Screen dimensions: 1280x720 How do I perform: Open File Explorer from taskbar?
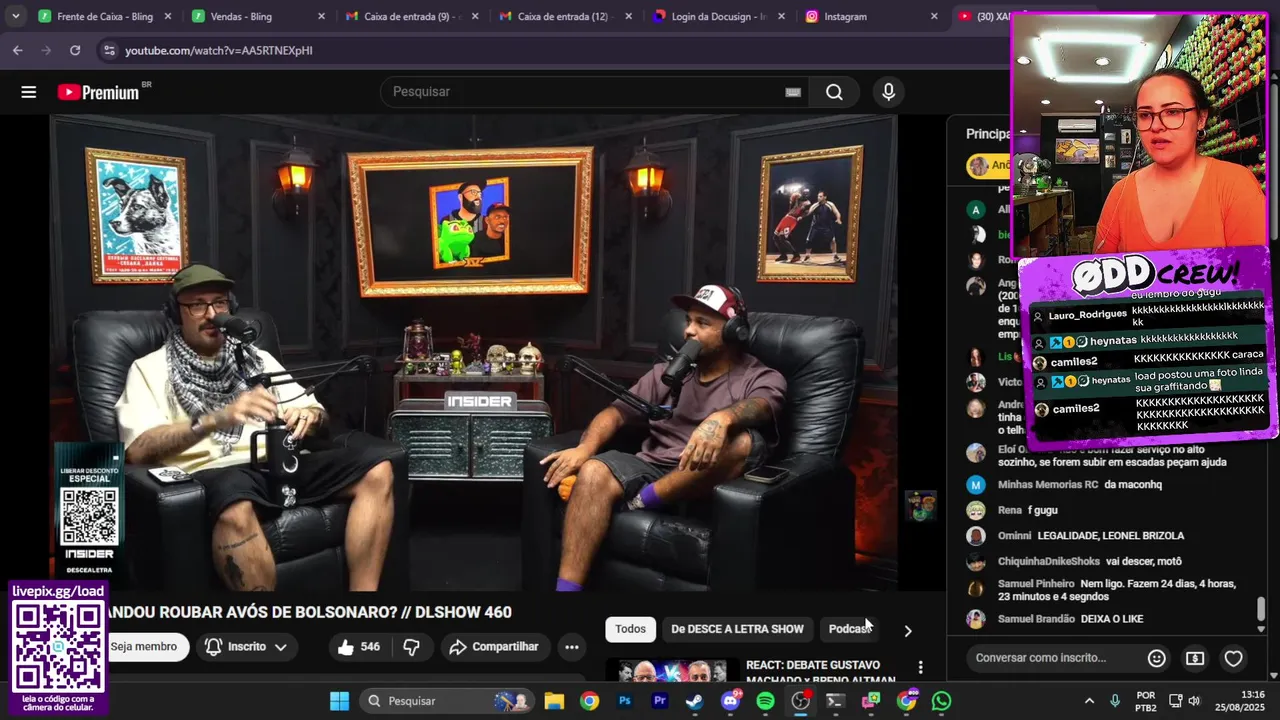click(x=554, y=701)
